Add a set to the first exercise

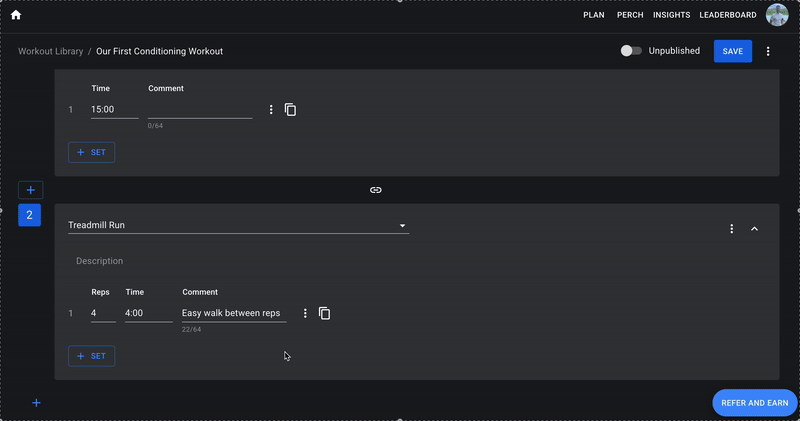point(91,152)
